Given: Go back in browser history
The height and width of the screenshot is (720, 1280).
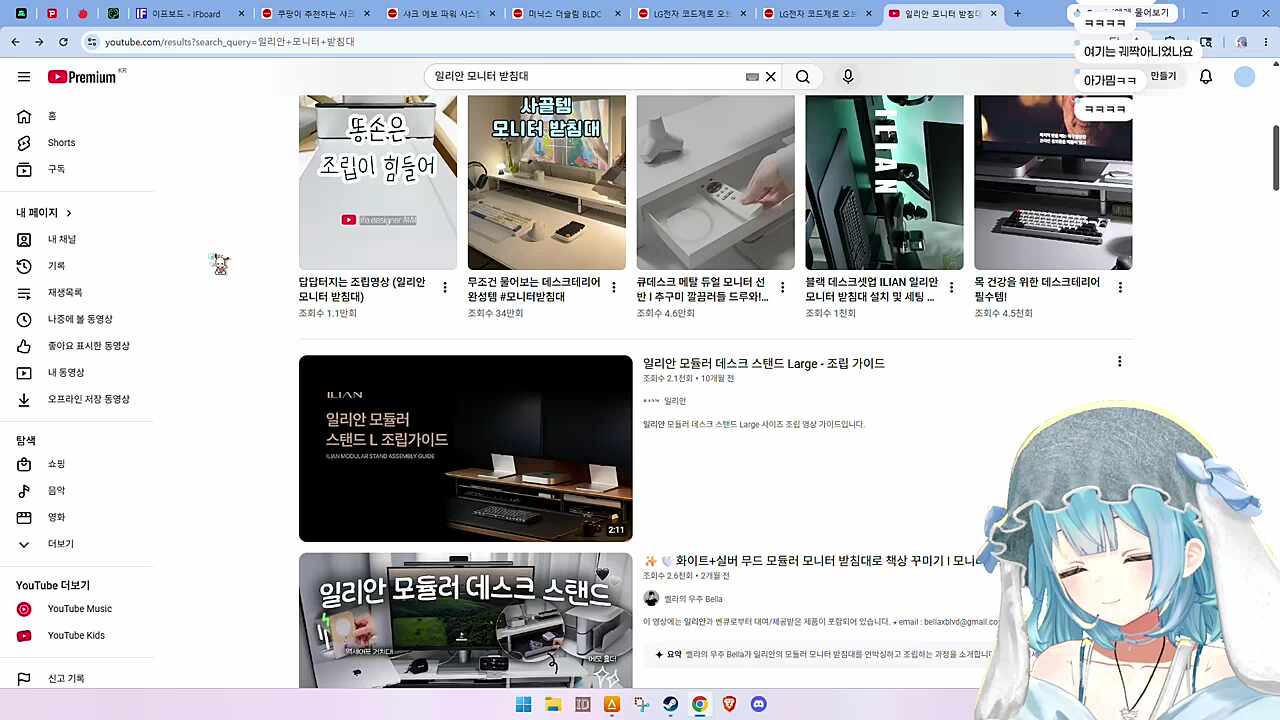Looking at the screenshot, I should [x=15, y=42].
